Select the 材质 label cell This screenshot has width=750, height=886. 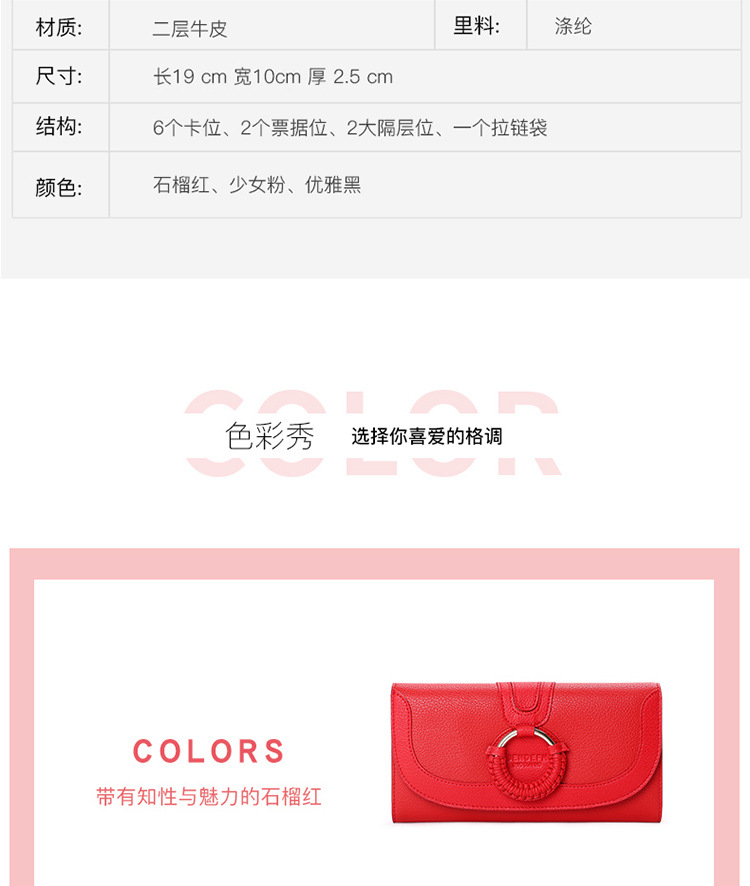click(60, 26)
